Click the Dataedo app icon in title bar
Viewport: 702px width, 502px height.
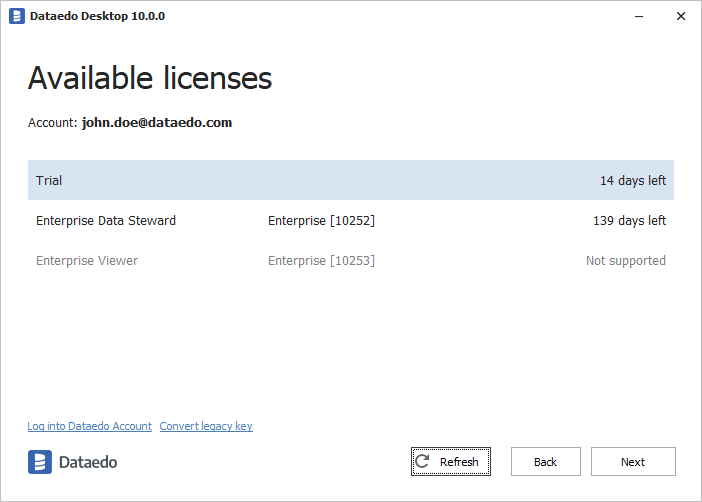point(17,16)
